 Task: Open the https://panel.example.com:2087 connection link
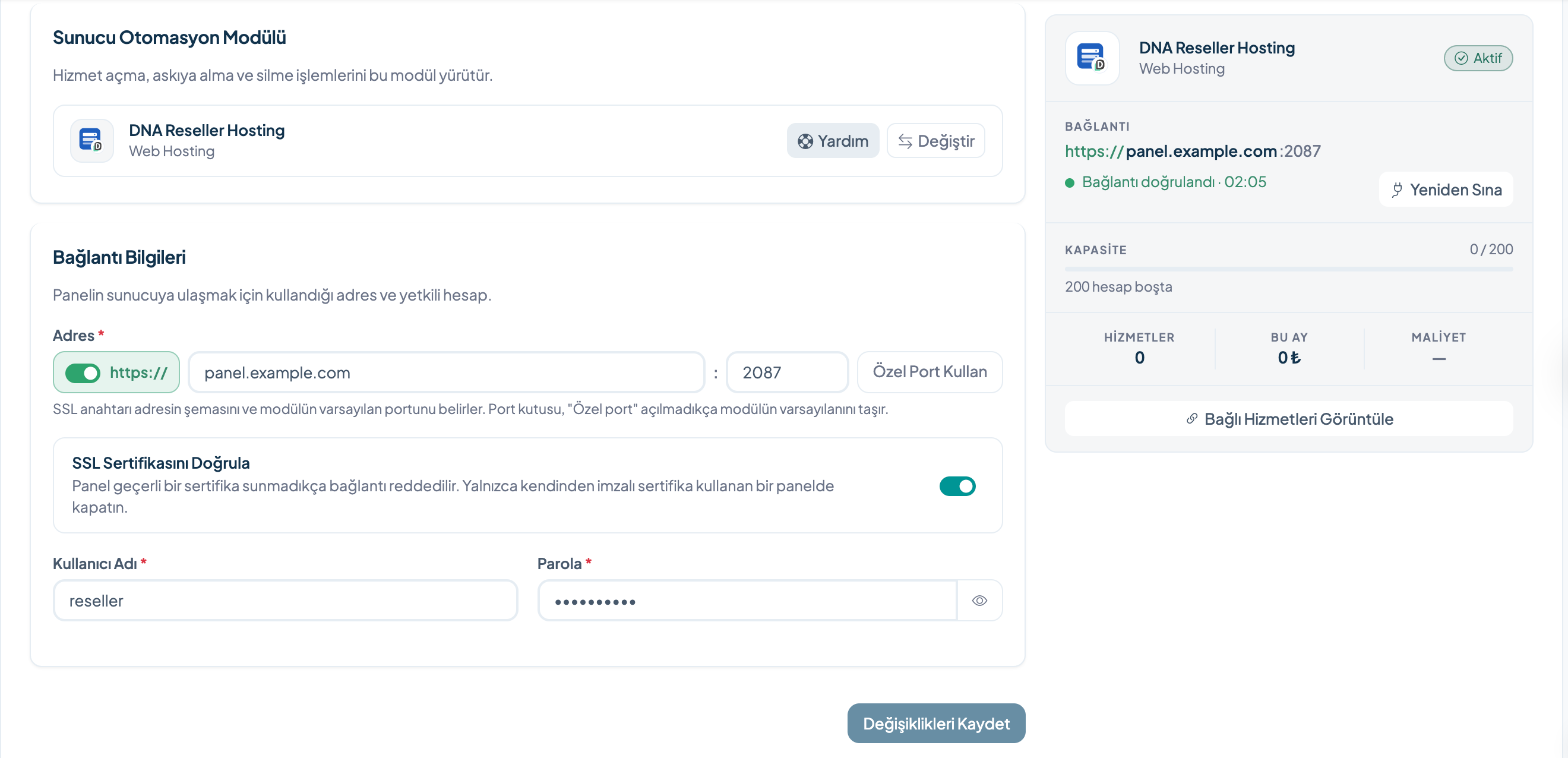(1193, 151)
